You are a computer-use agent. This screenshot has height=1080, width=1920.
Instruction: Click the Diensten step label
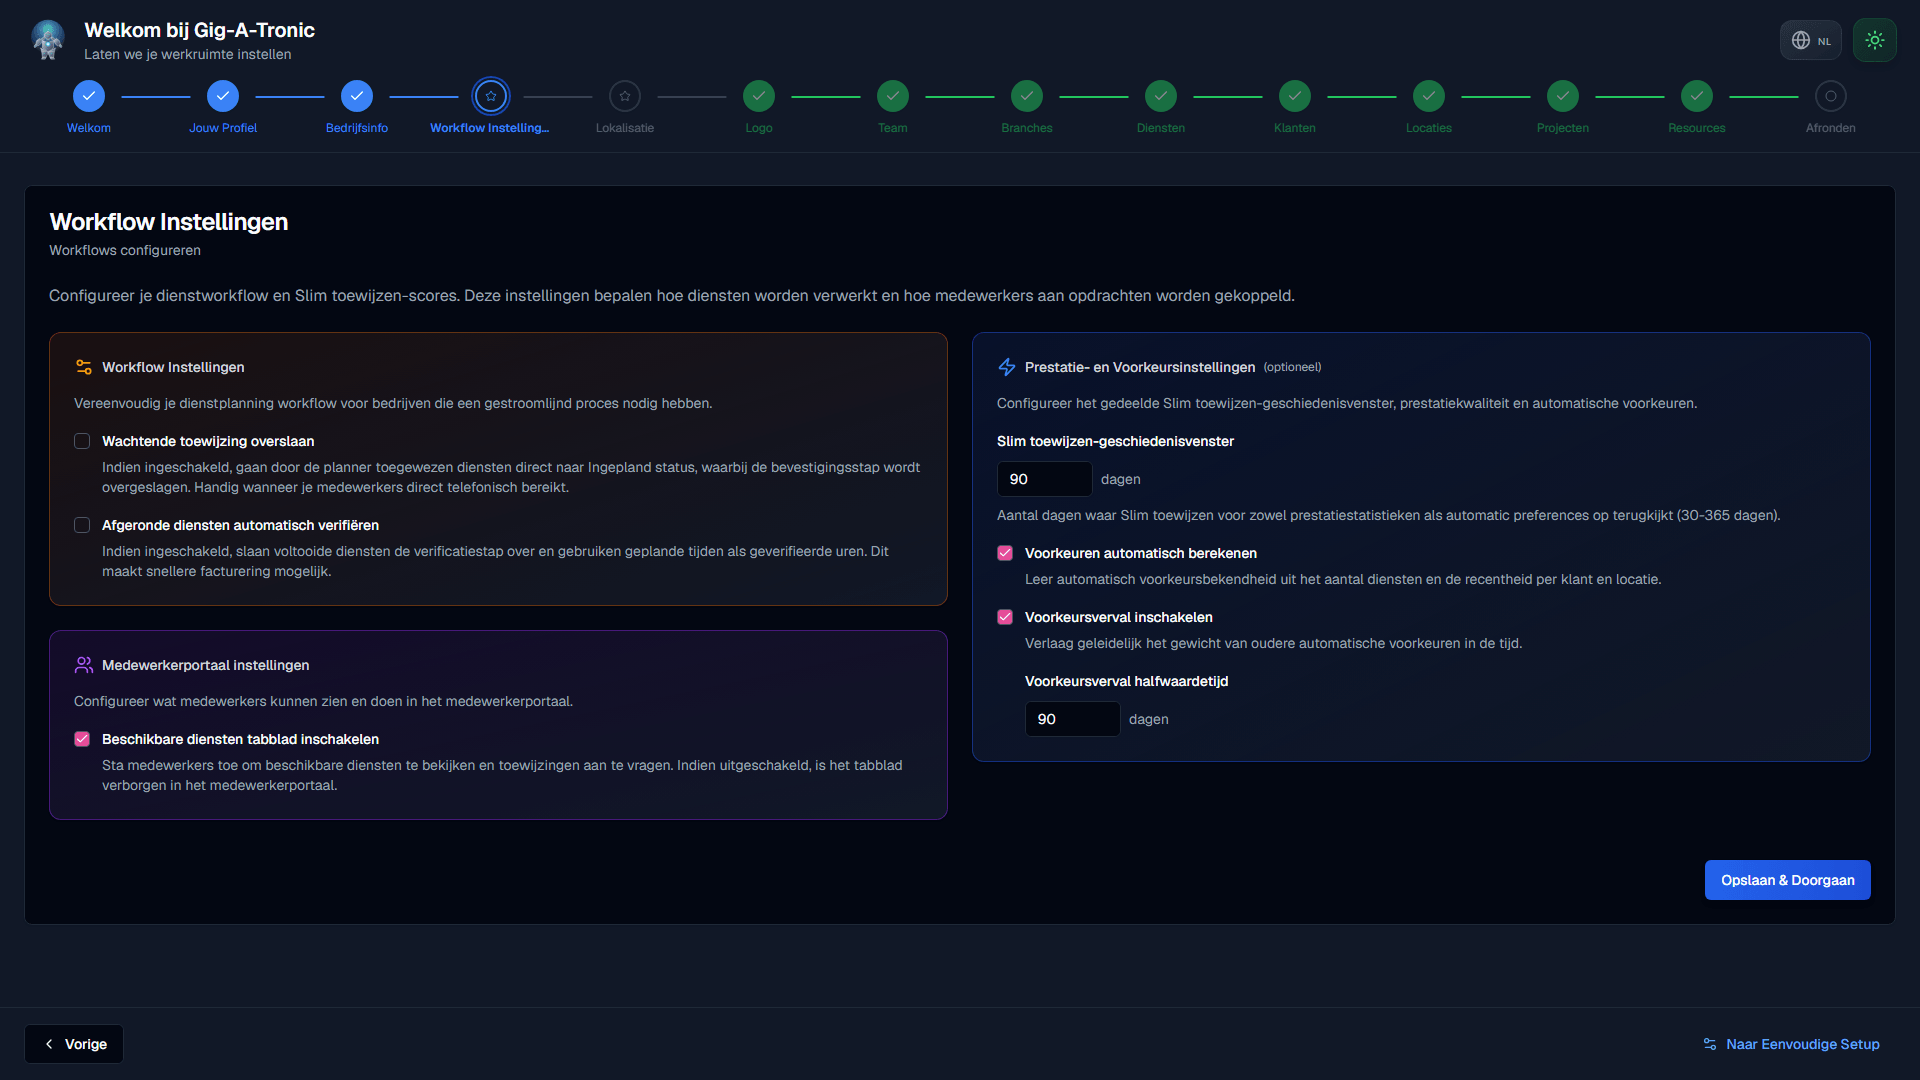[1161, 128]
